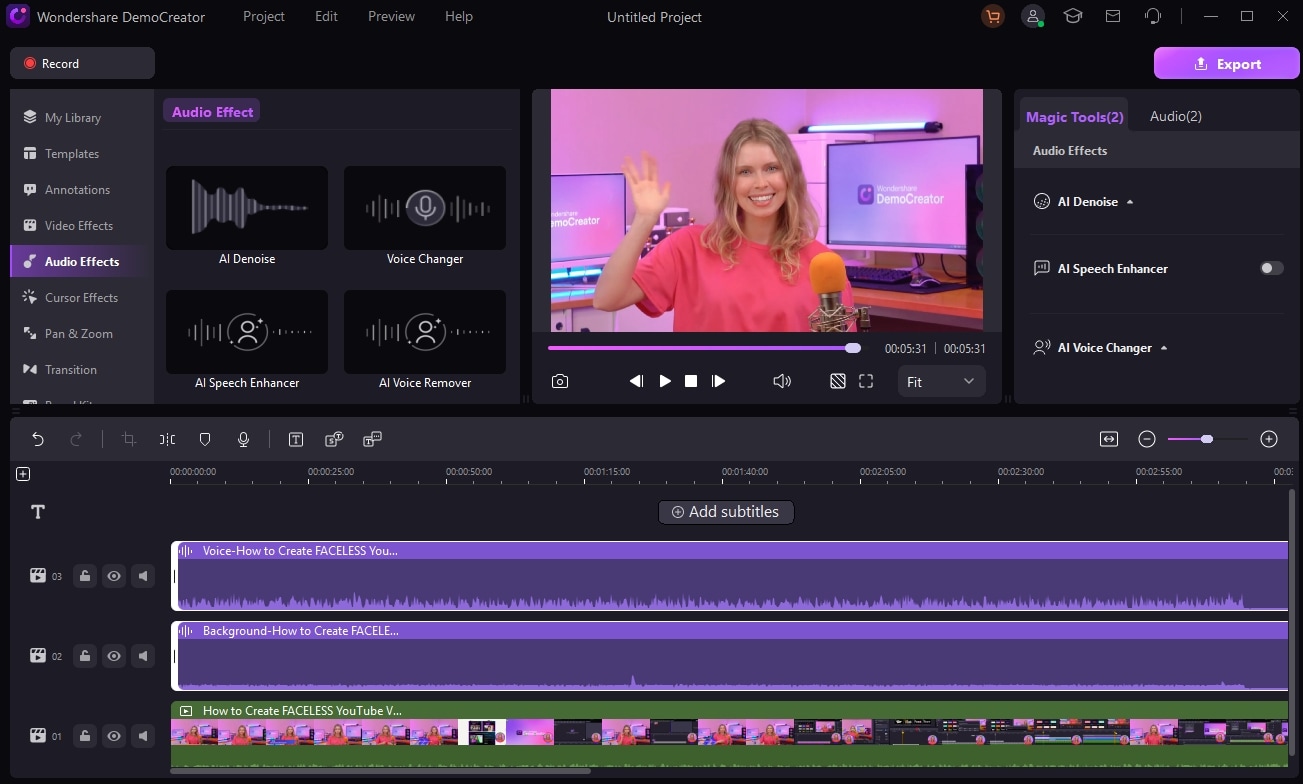Lock track 03

(85, 575)
